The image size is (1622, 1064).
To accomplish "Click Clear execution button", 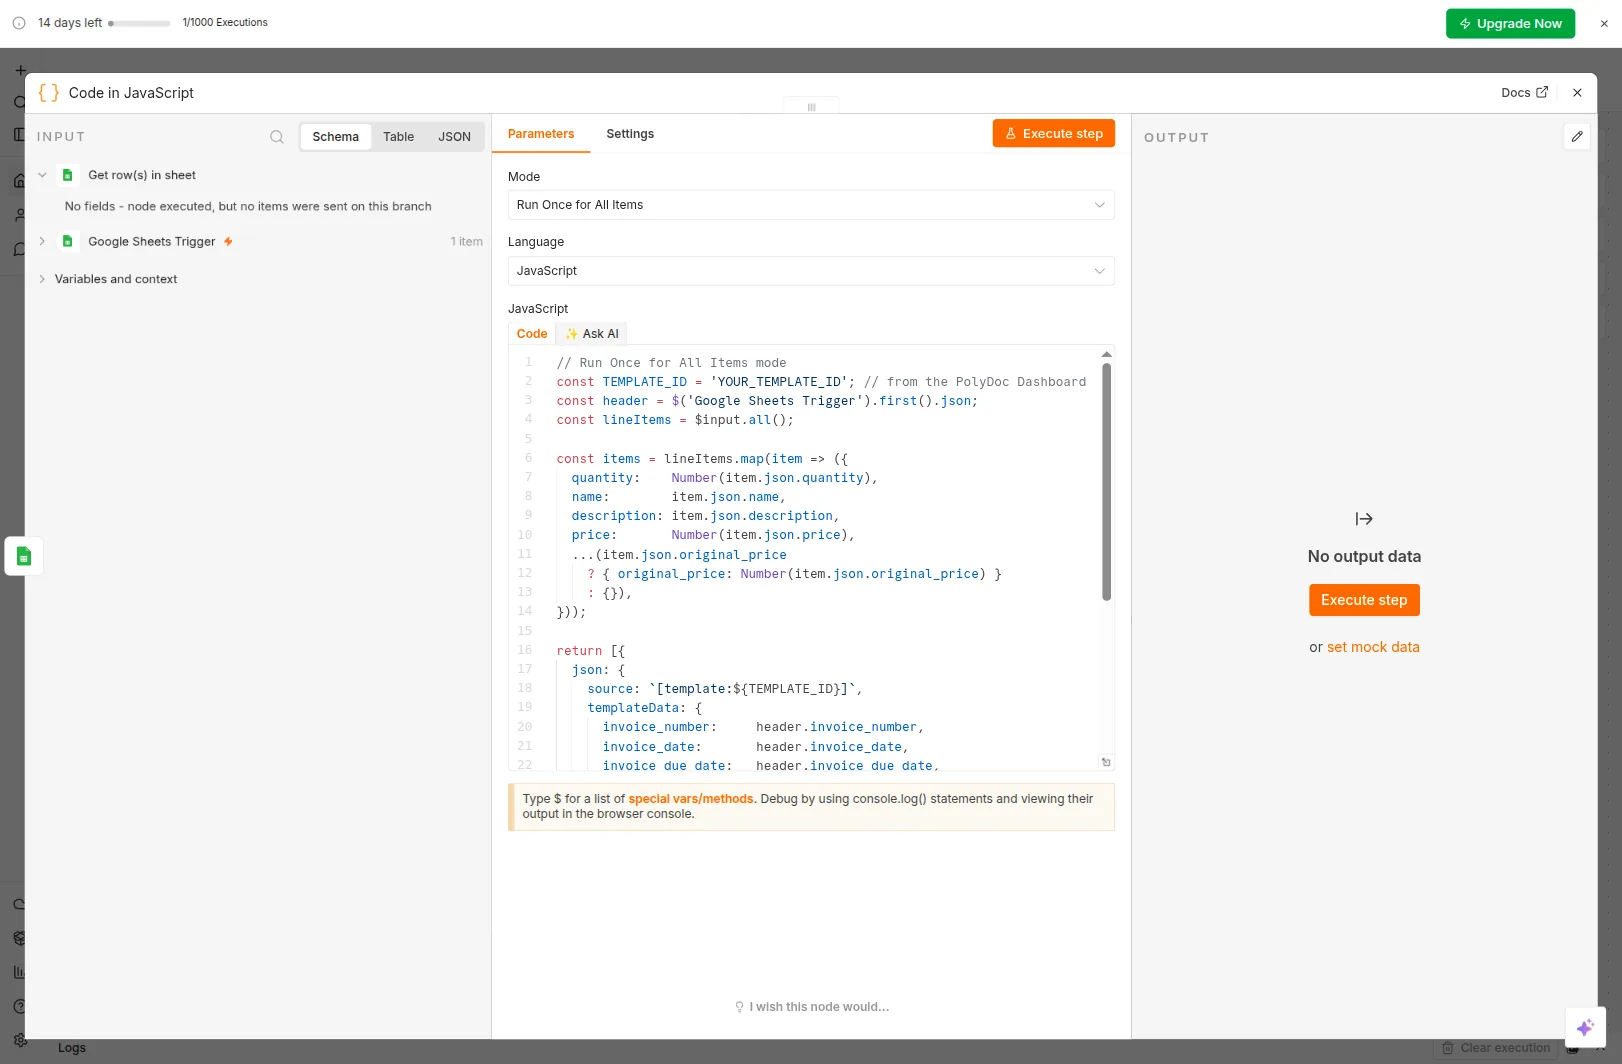I will tap(1495, 1048).
